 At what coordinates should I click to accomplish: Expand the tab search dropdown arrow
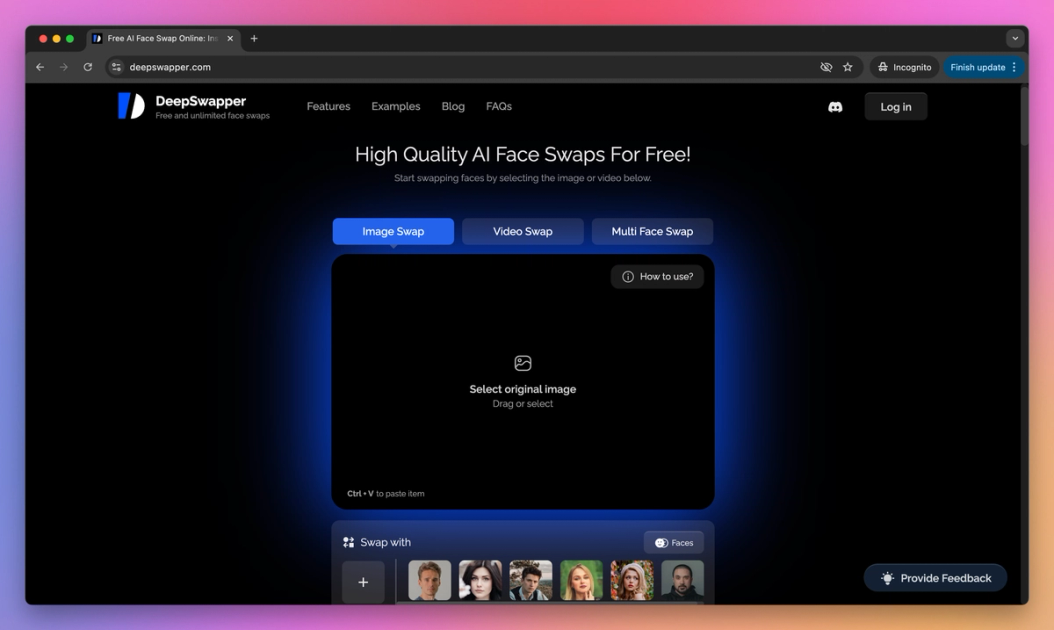[x=1015, y=39]
